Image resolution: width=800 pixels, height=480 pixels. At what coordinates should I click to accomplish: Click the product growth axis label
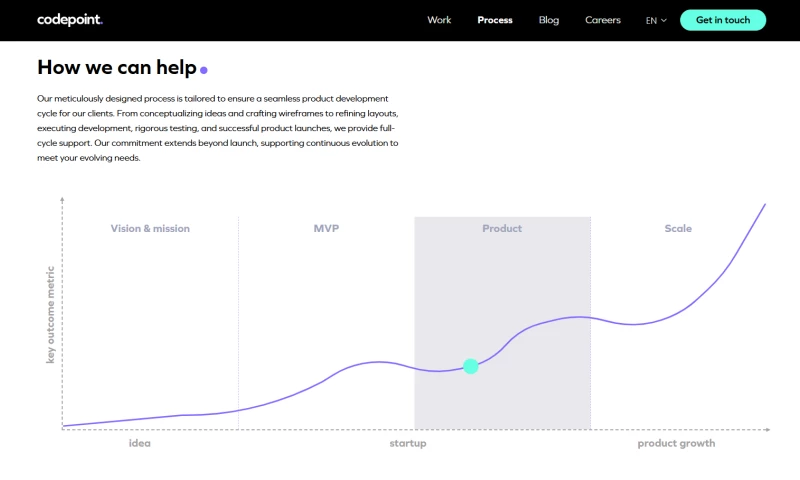click(677, 443)
